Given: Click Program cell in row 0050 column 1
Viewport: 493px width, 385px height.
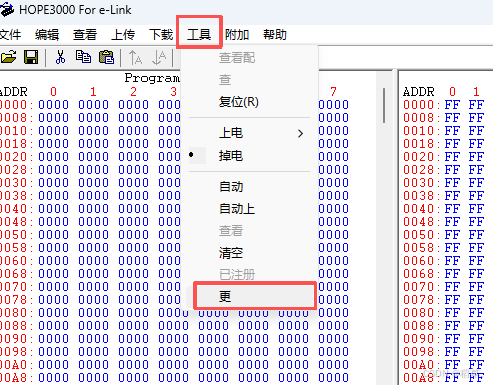Looking at the screenshot, I should 93,235.
